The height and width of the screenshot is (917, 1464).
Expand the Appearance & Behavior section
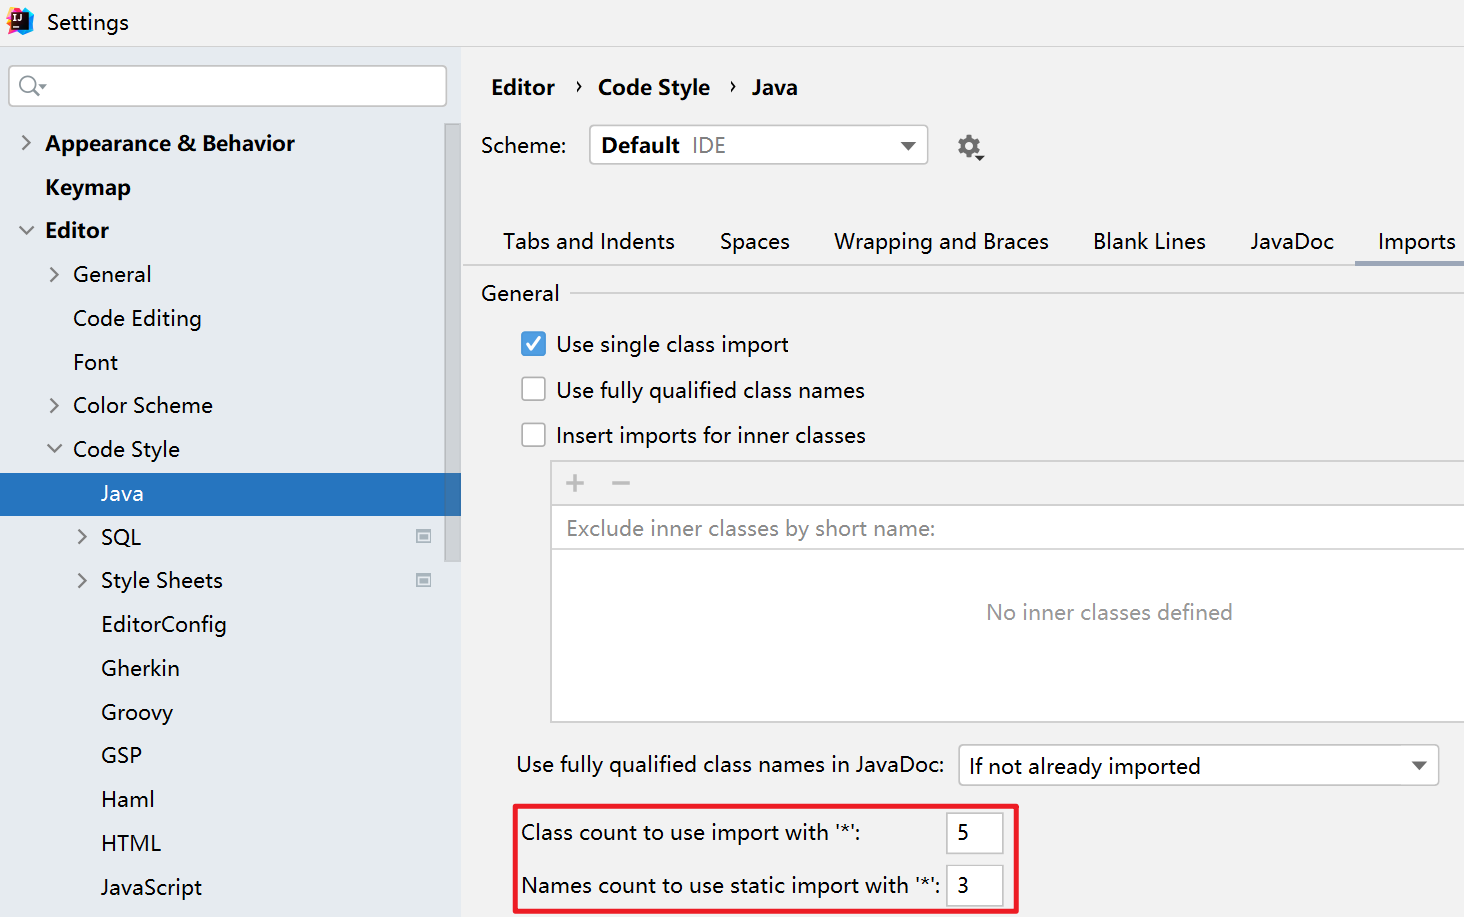[26, 143]
